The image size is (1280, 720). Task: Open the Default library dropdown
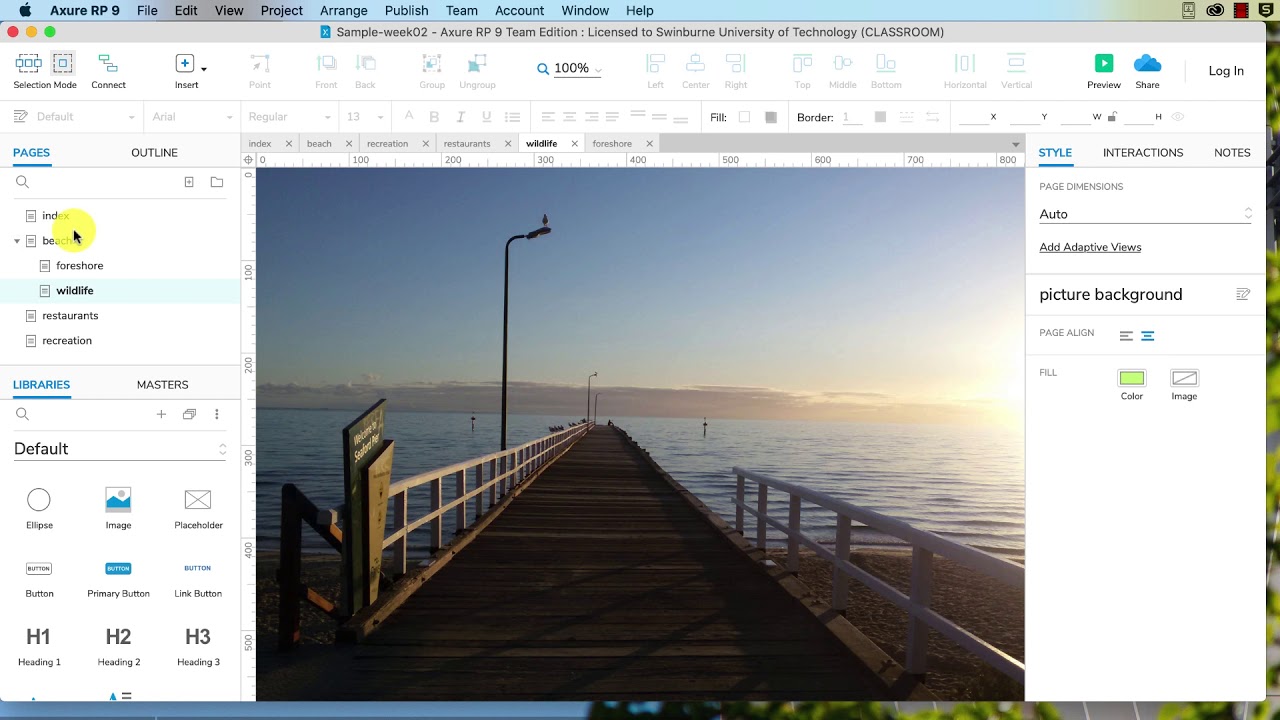pos(120,449)
